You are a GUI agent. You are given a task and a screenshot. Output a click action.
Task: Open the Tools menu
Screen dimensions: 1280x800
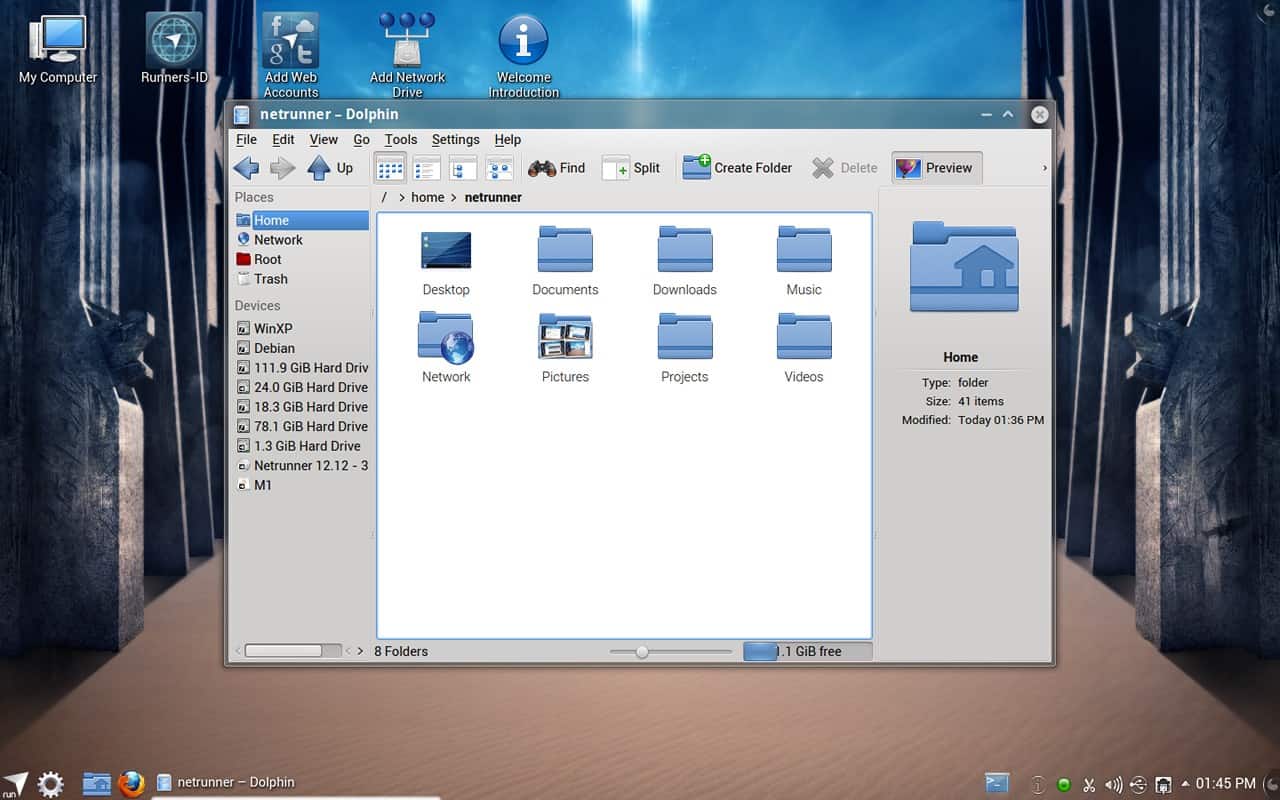tap(401, 140)
